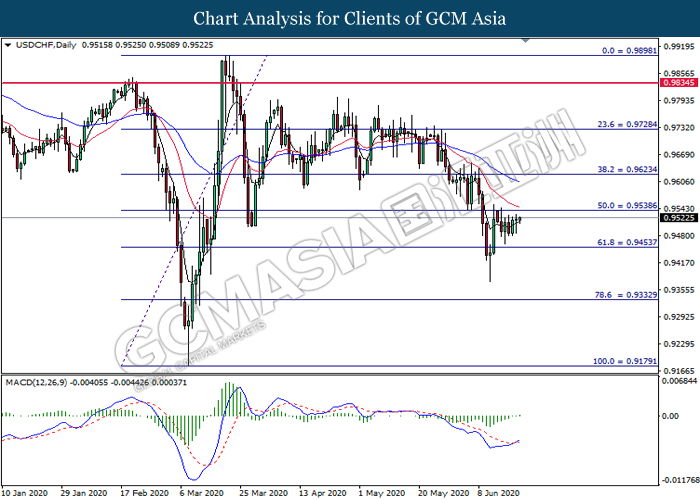Click the Fibonacci label 100.0 = 0.91791

point(625,361)
